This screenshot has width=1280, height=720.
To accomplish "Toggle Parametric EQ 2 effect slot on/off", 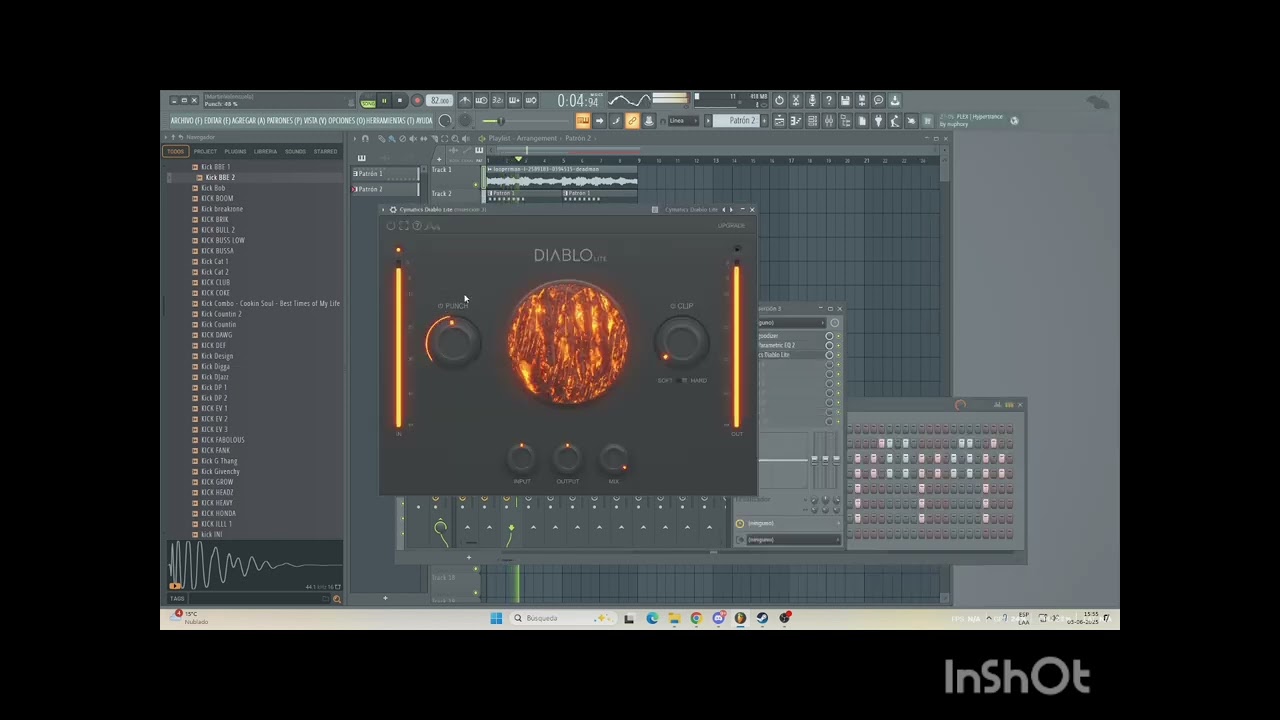I will pyautogui.click(x=829, y=345).
